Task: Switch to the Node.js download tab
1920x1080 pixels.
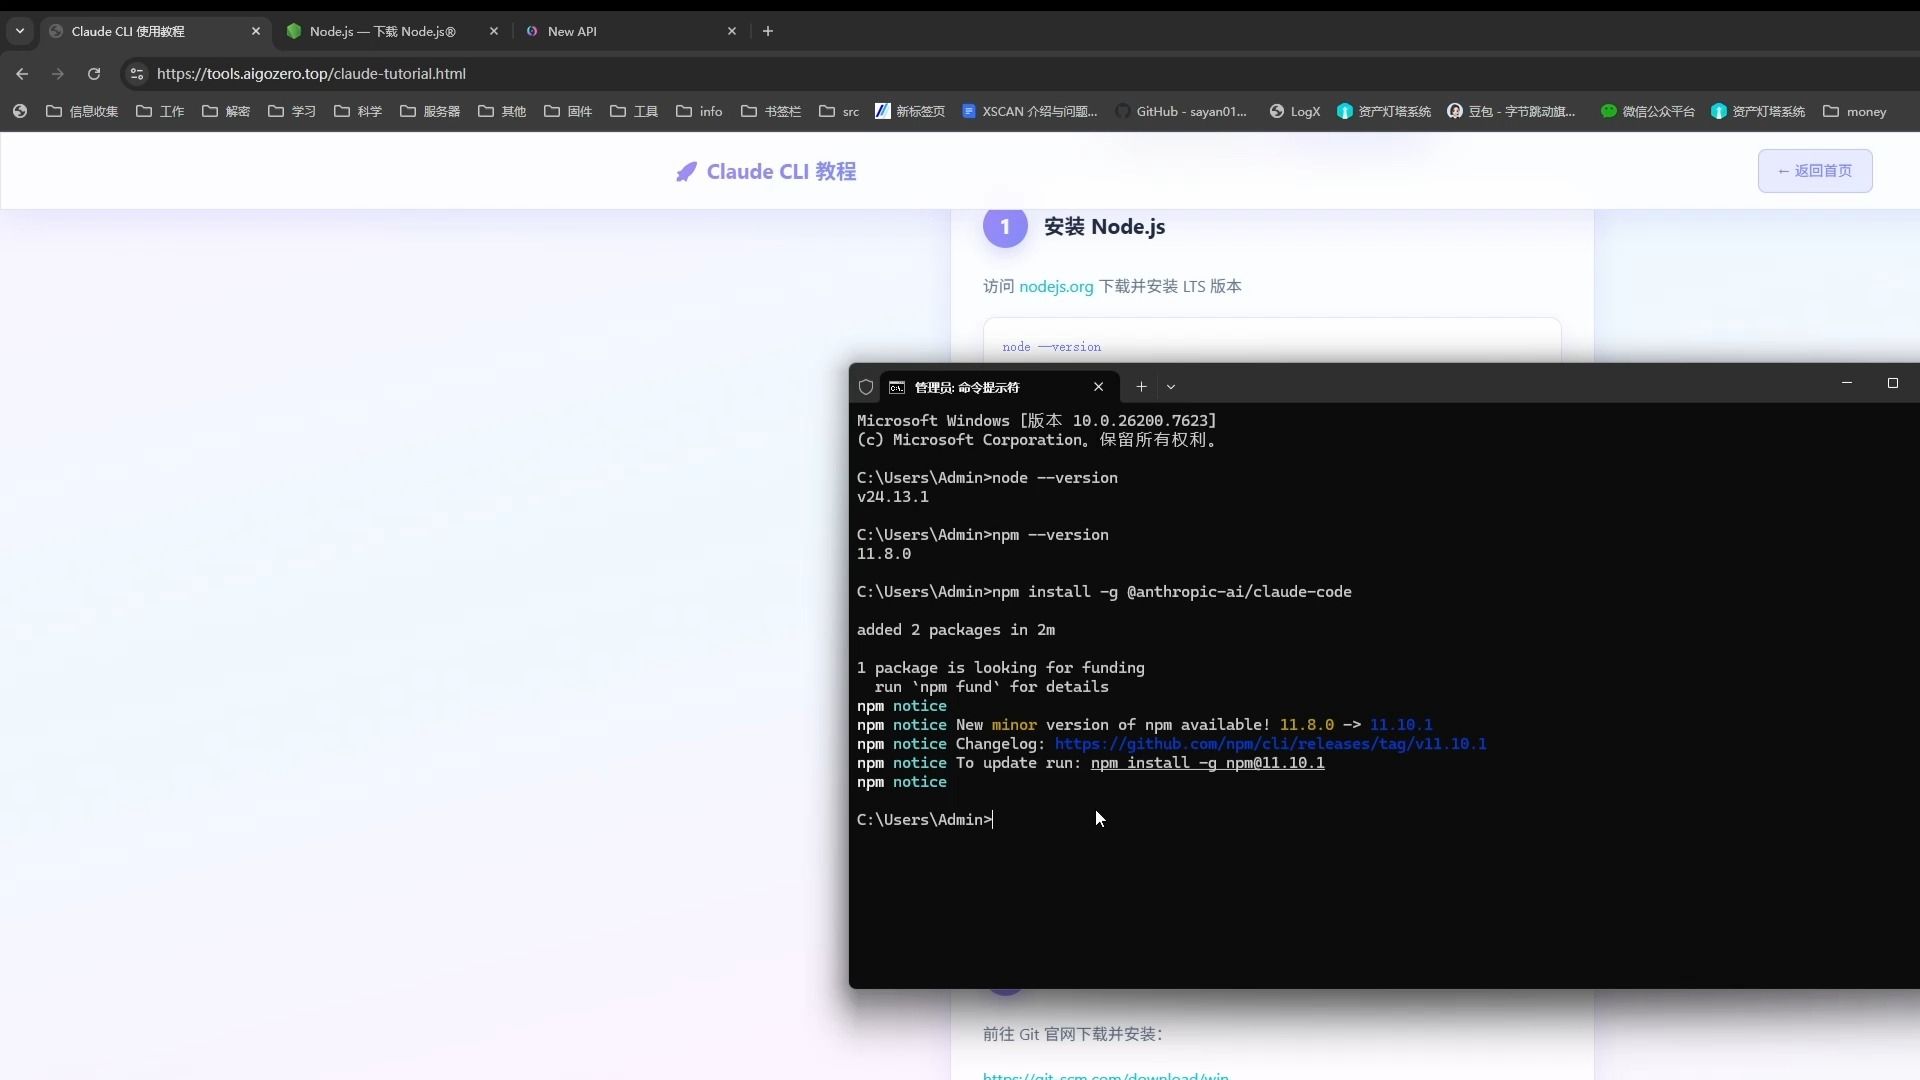Action: coord(382,31)
